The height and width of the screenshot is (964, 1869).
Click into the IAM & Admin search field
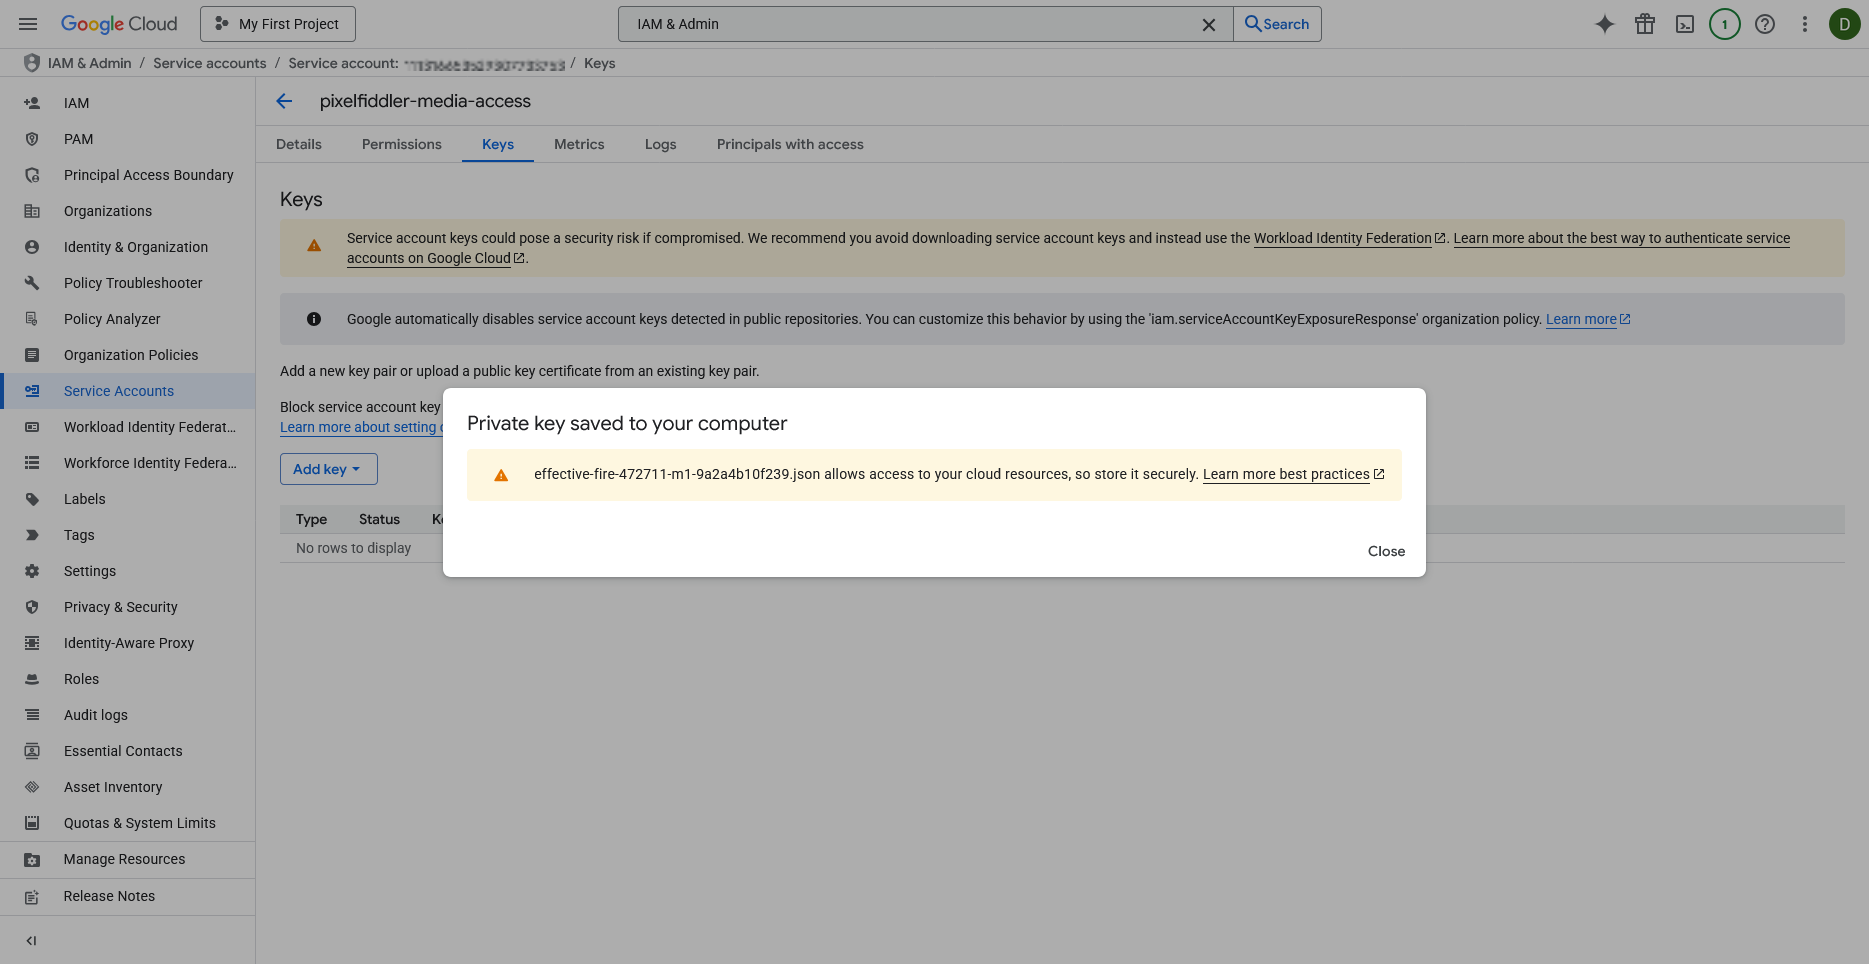[900, 24]
